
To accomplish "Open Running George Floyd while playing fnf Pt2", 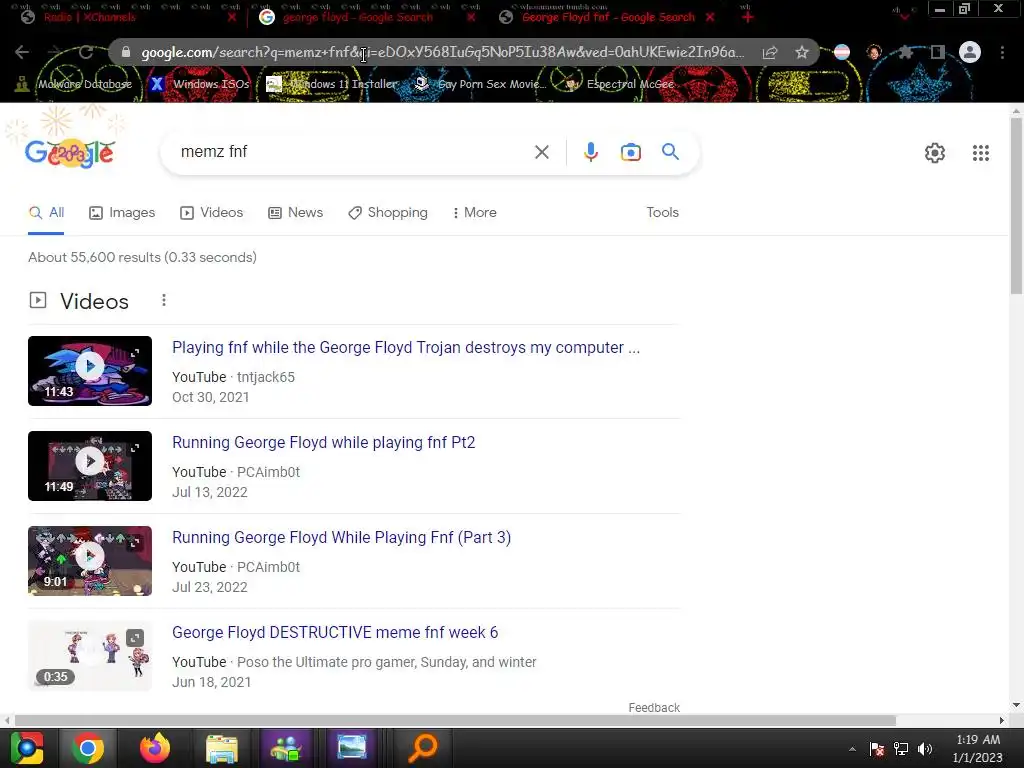I will coord(323,442).
